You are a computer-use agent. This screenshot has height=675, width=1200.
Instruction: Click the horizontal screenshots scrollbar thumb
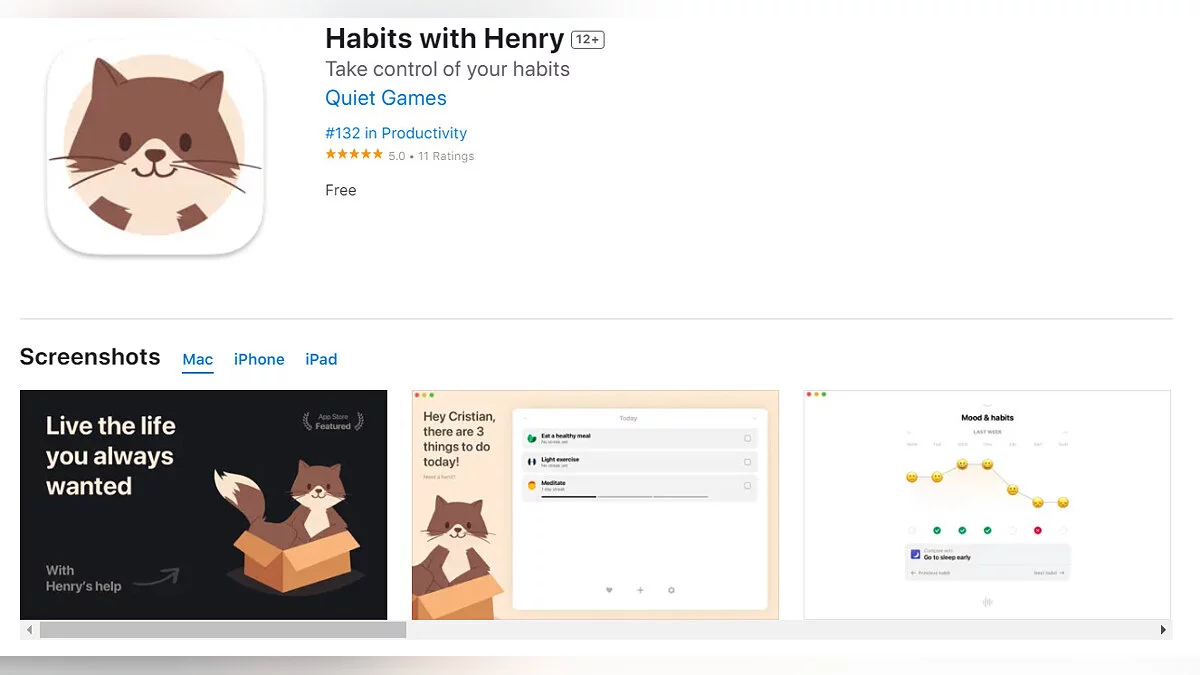point(222,630)
